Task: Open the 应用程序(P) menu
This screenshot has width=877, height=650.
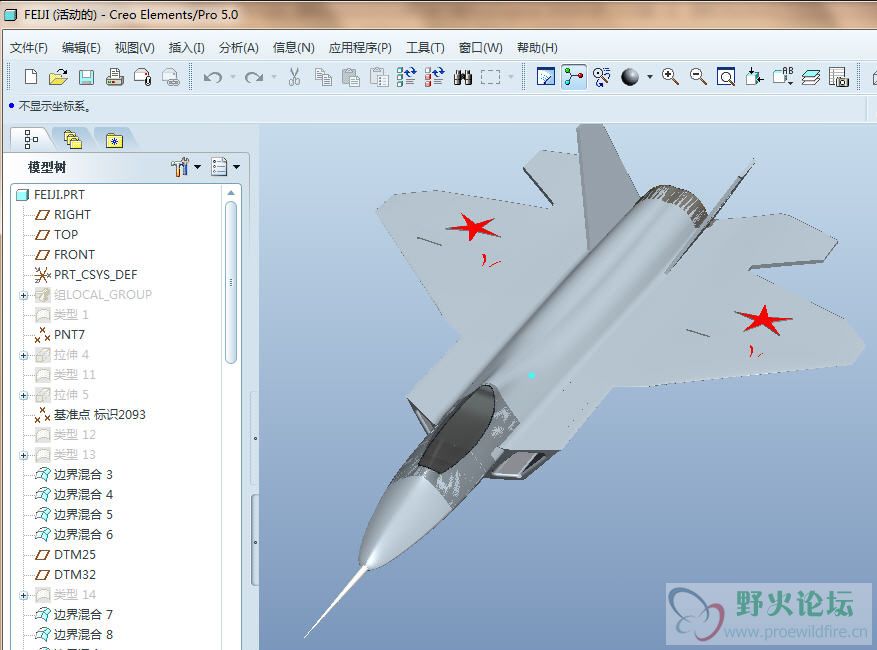Action: point(360,48)
